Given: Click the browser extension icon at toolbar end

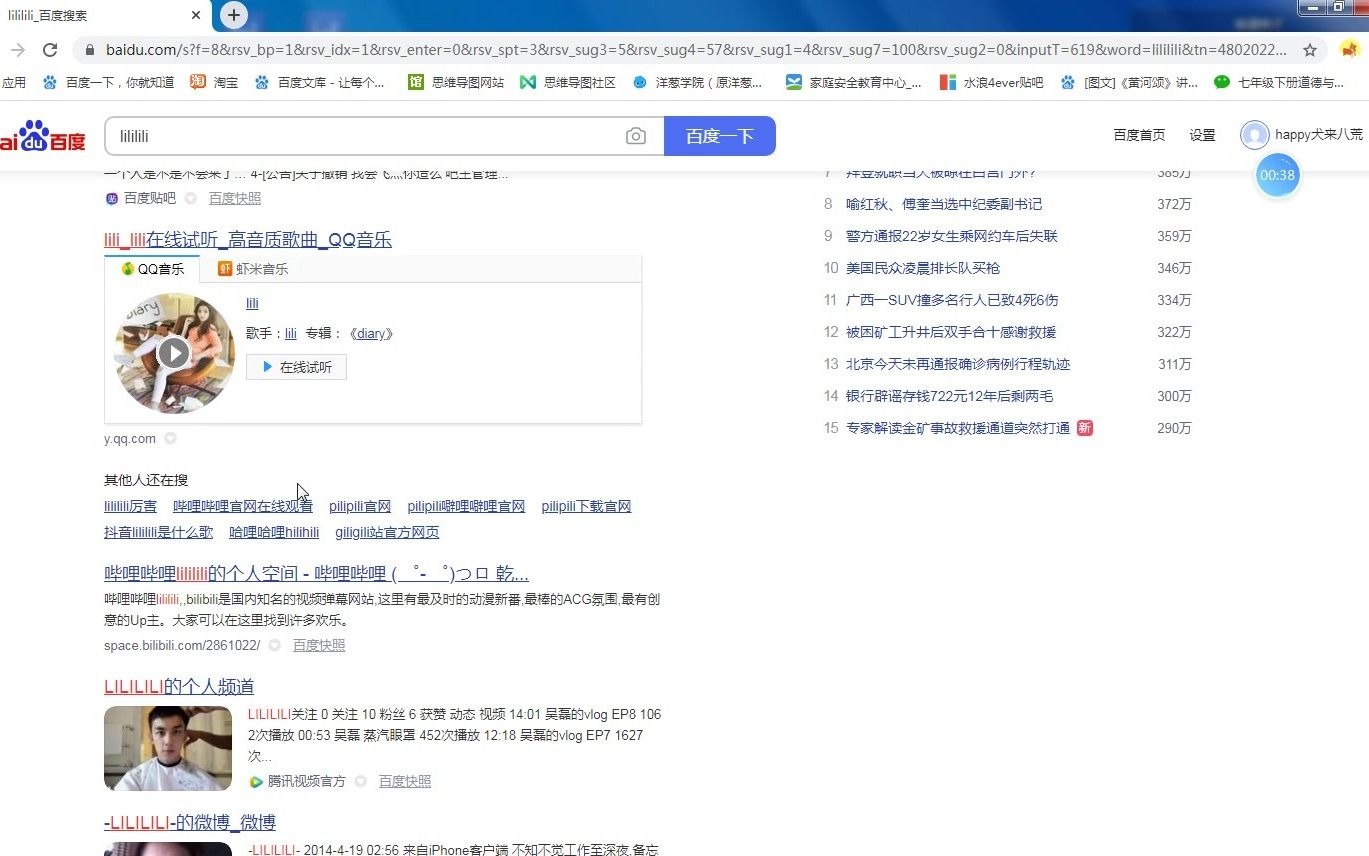Looking at the screenshot, I should 1350,50.
